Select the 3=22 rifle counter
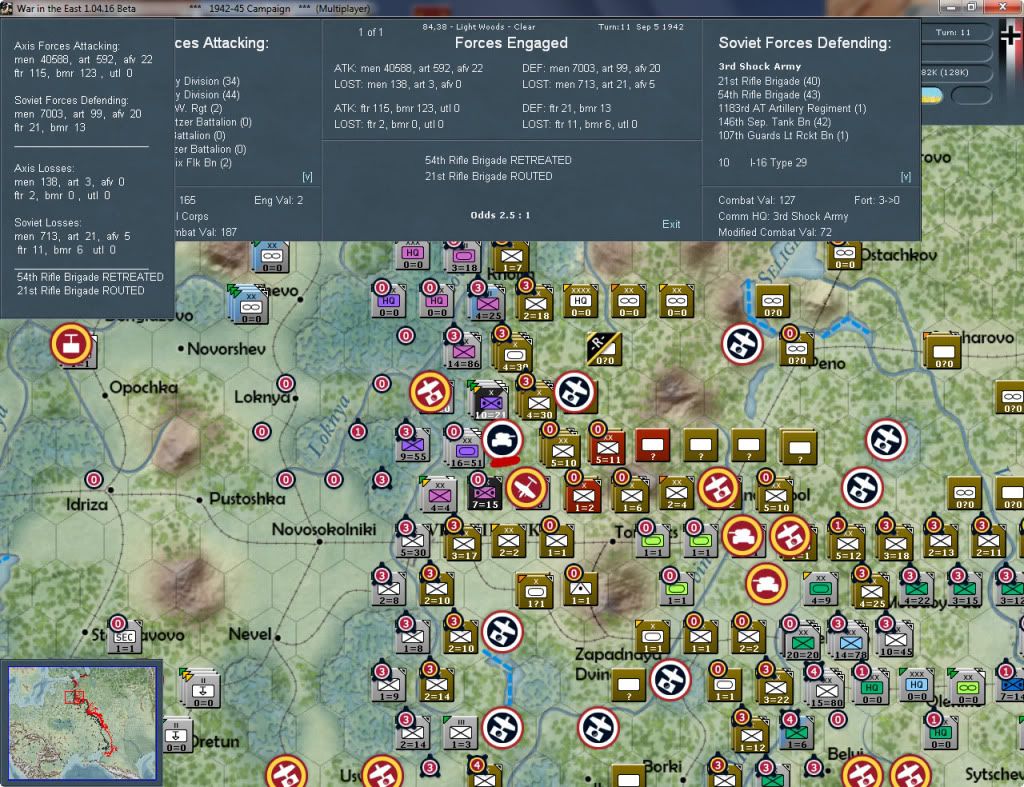 click(x=776, y=689)
